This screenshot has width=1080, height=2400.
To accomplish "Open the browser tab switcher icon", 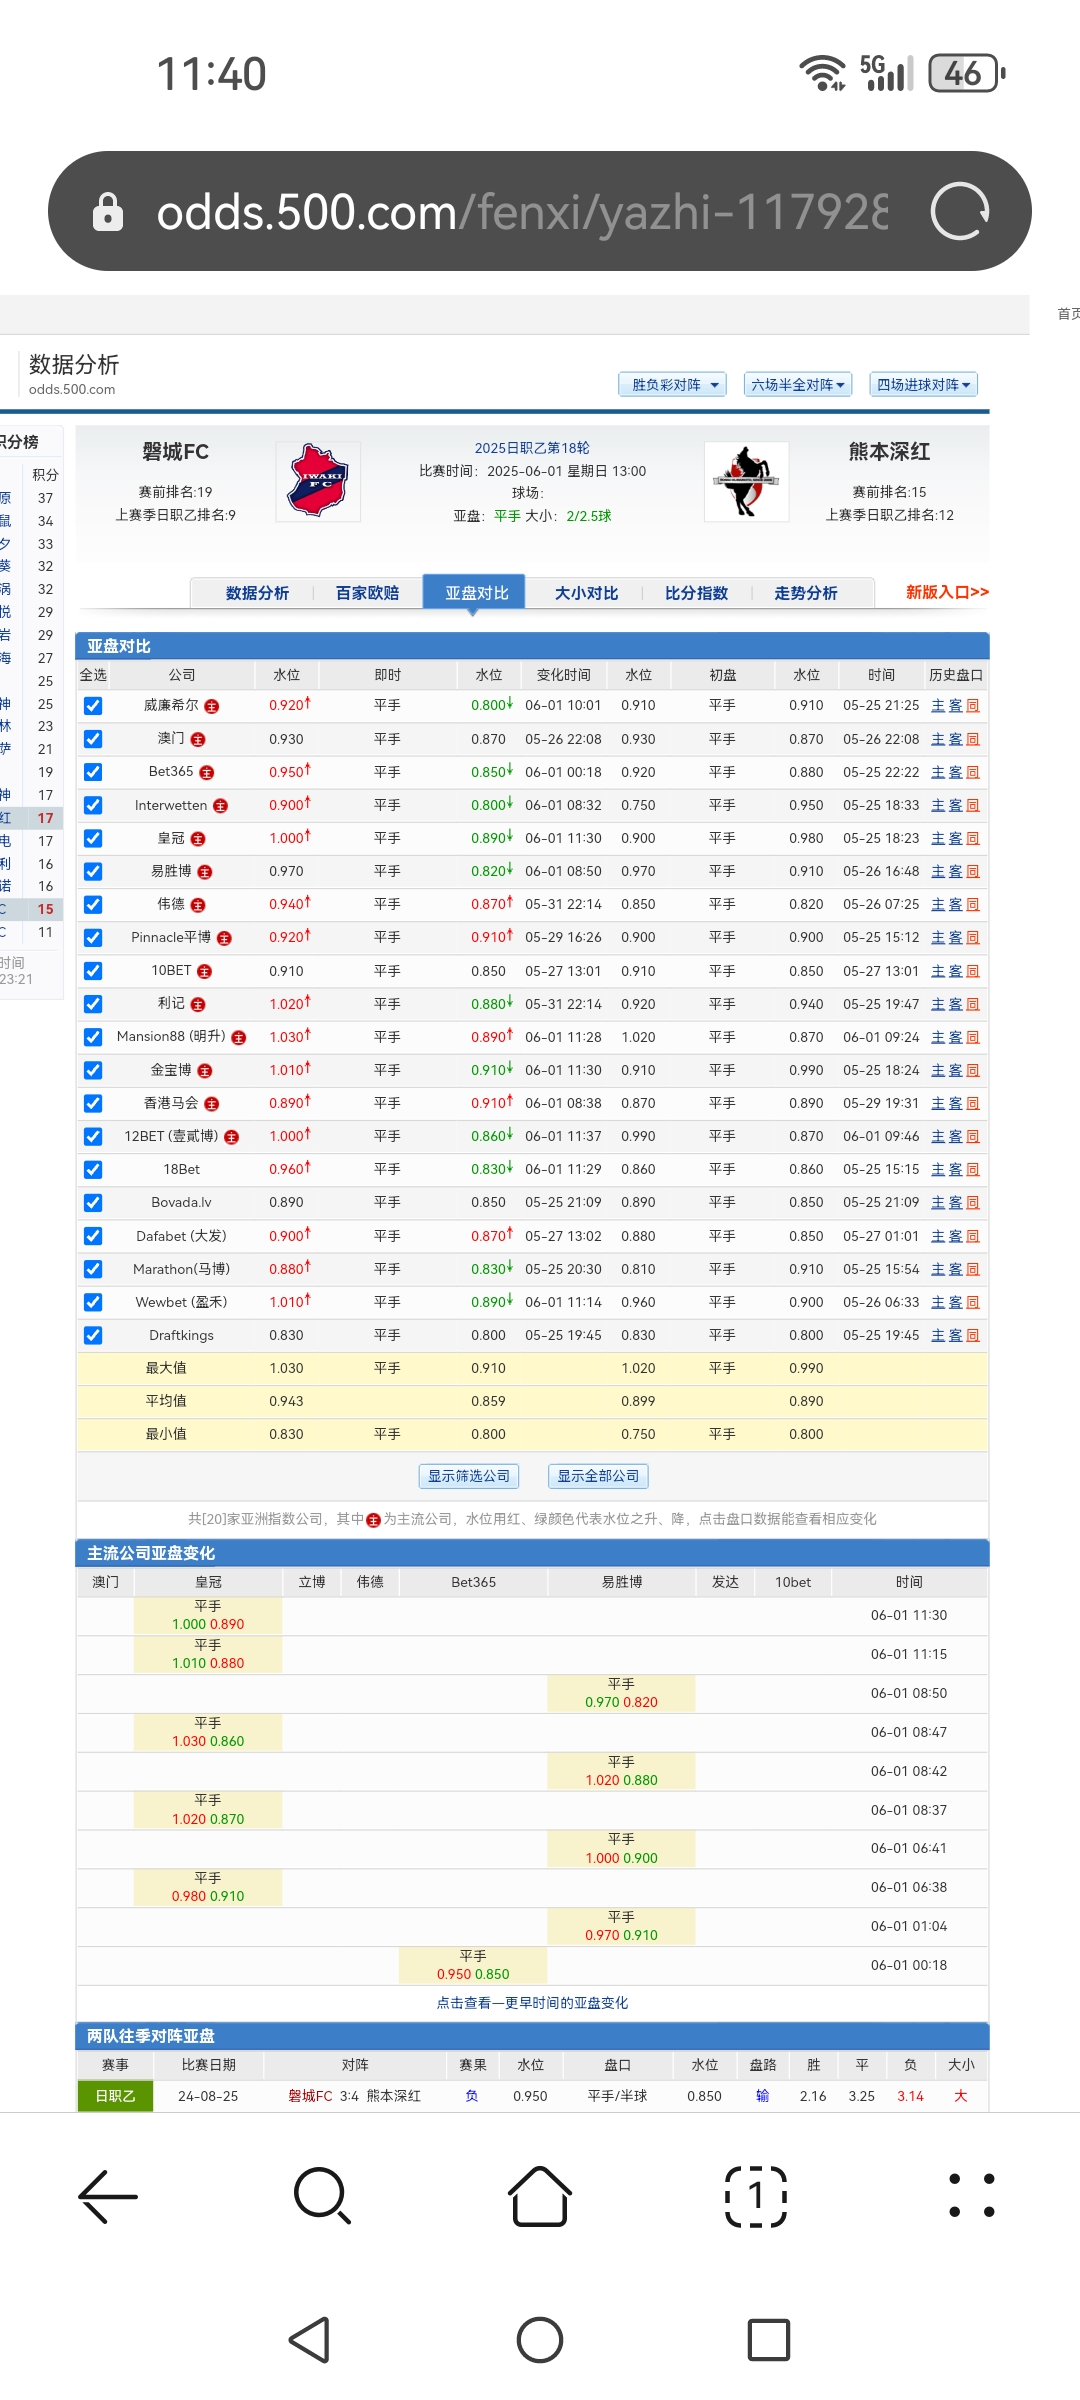I will coord(756,2196).
